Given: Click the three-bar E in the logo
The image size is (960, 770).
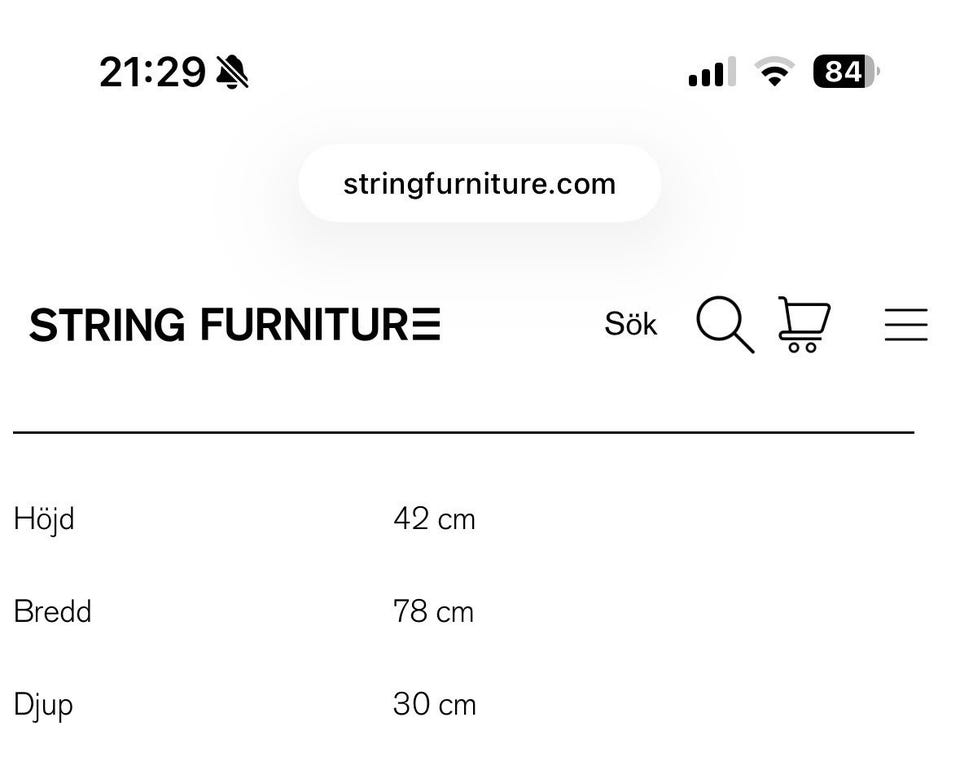Looking at the screenshot, I should tap(427, 326).
